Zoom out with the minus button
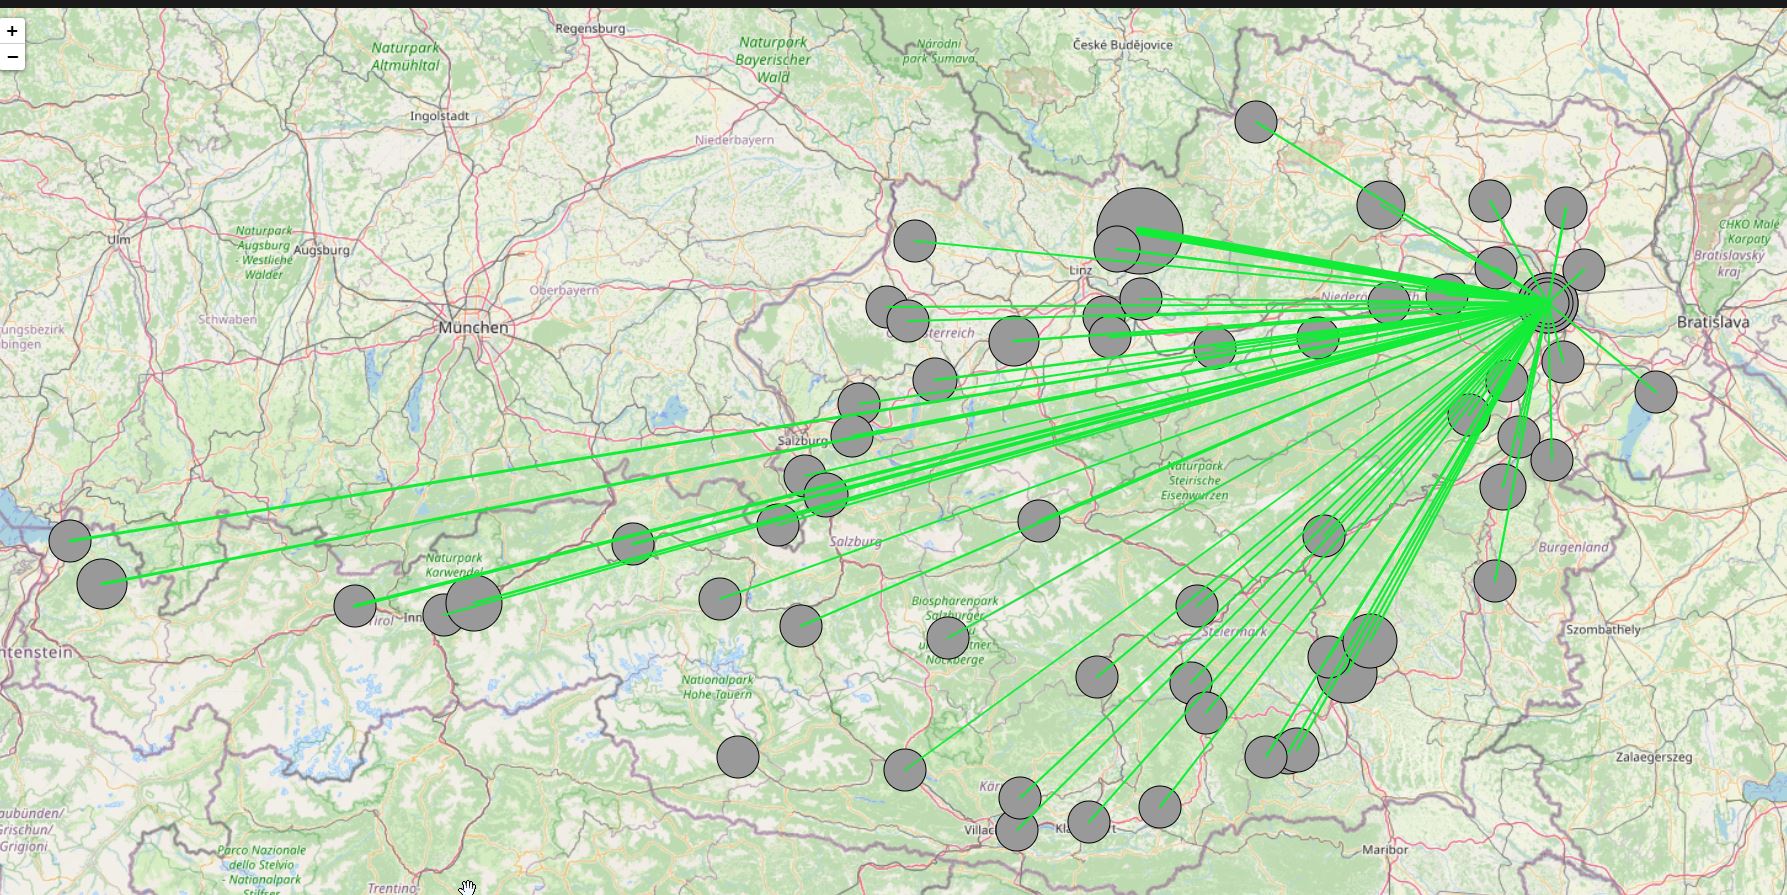 point(12,57)
